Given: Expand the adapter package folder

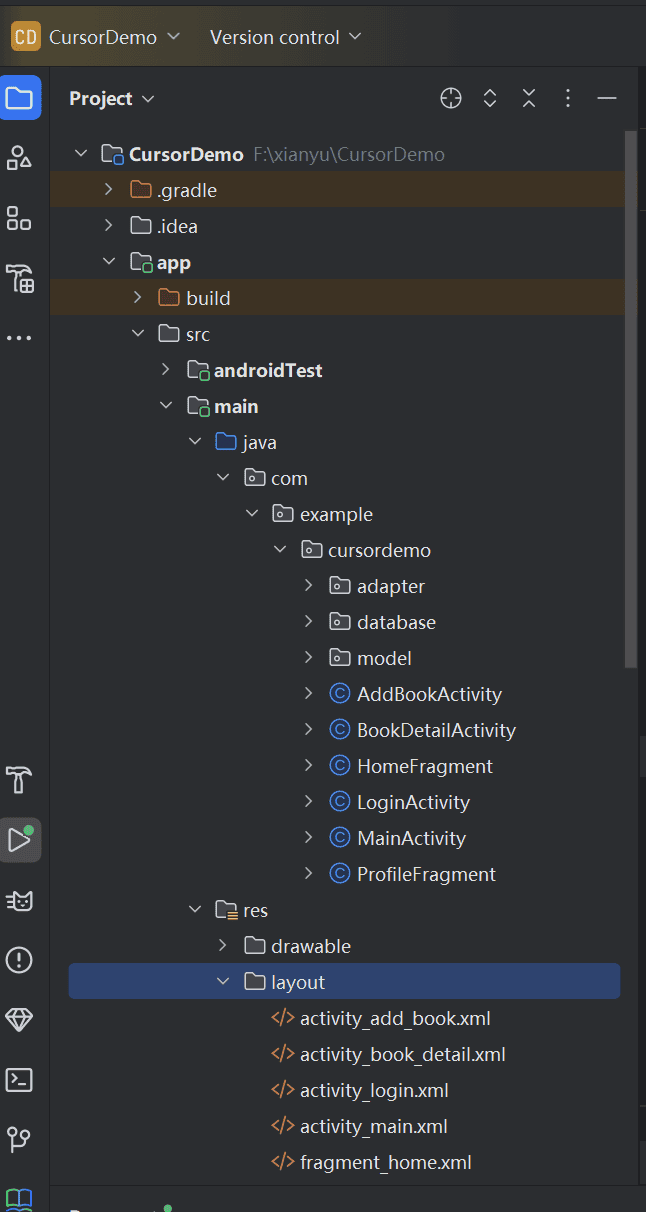Looking at the screenshot, I should pos(309,586).
